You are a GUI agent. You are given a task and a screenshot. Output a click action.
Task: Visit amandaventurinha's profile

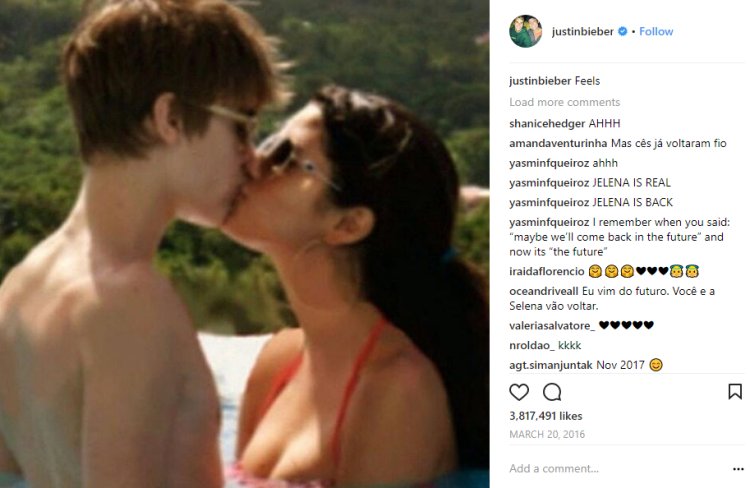[558, 143]
